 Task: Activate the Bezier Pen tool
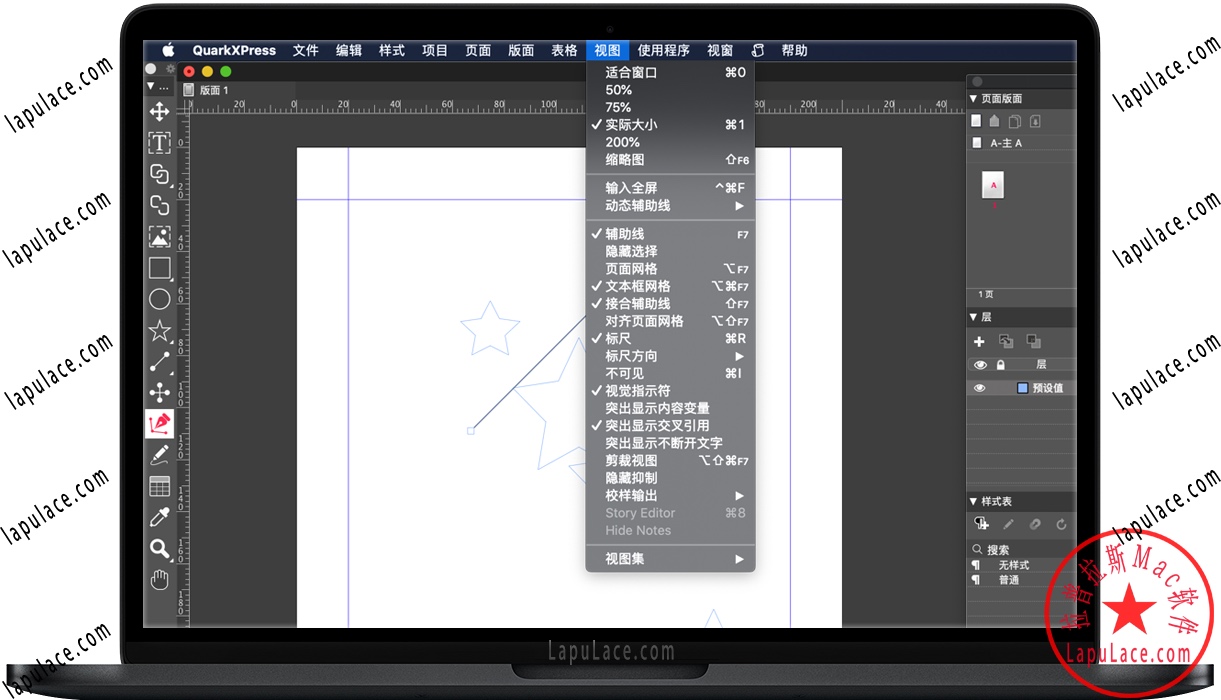click(x=159, y=423)
